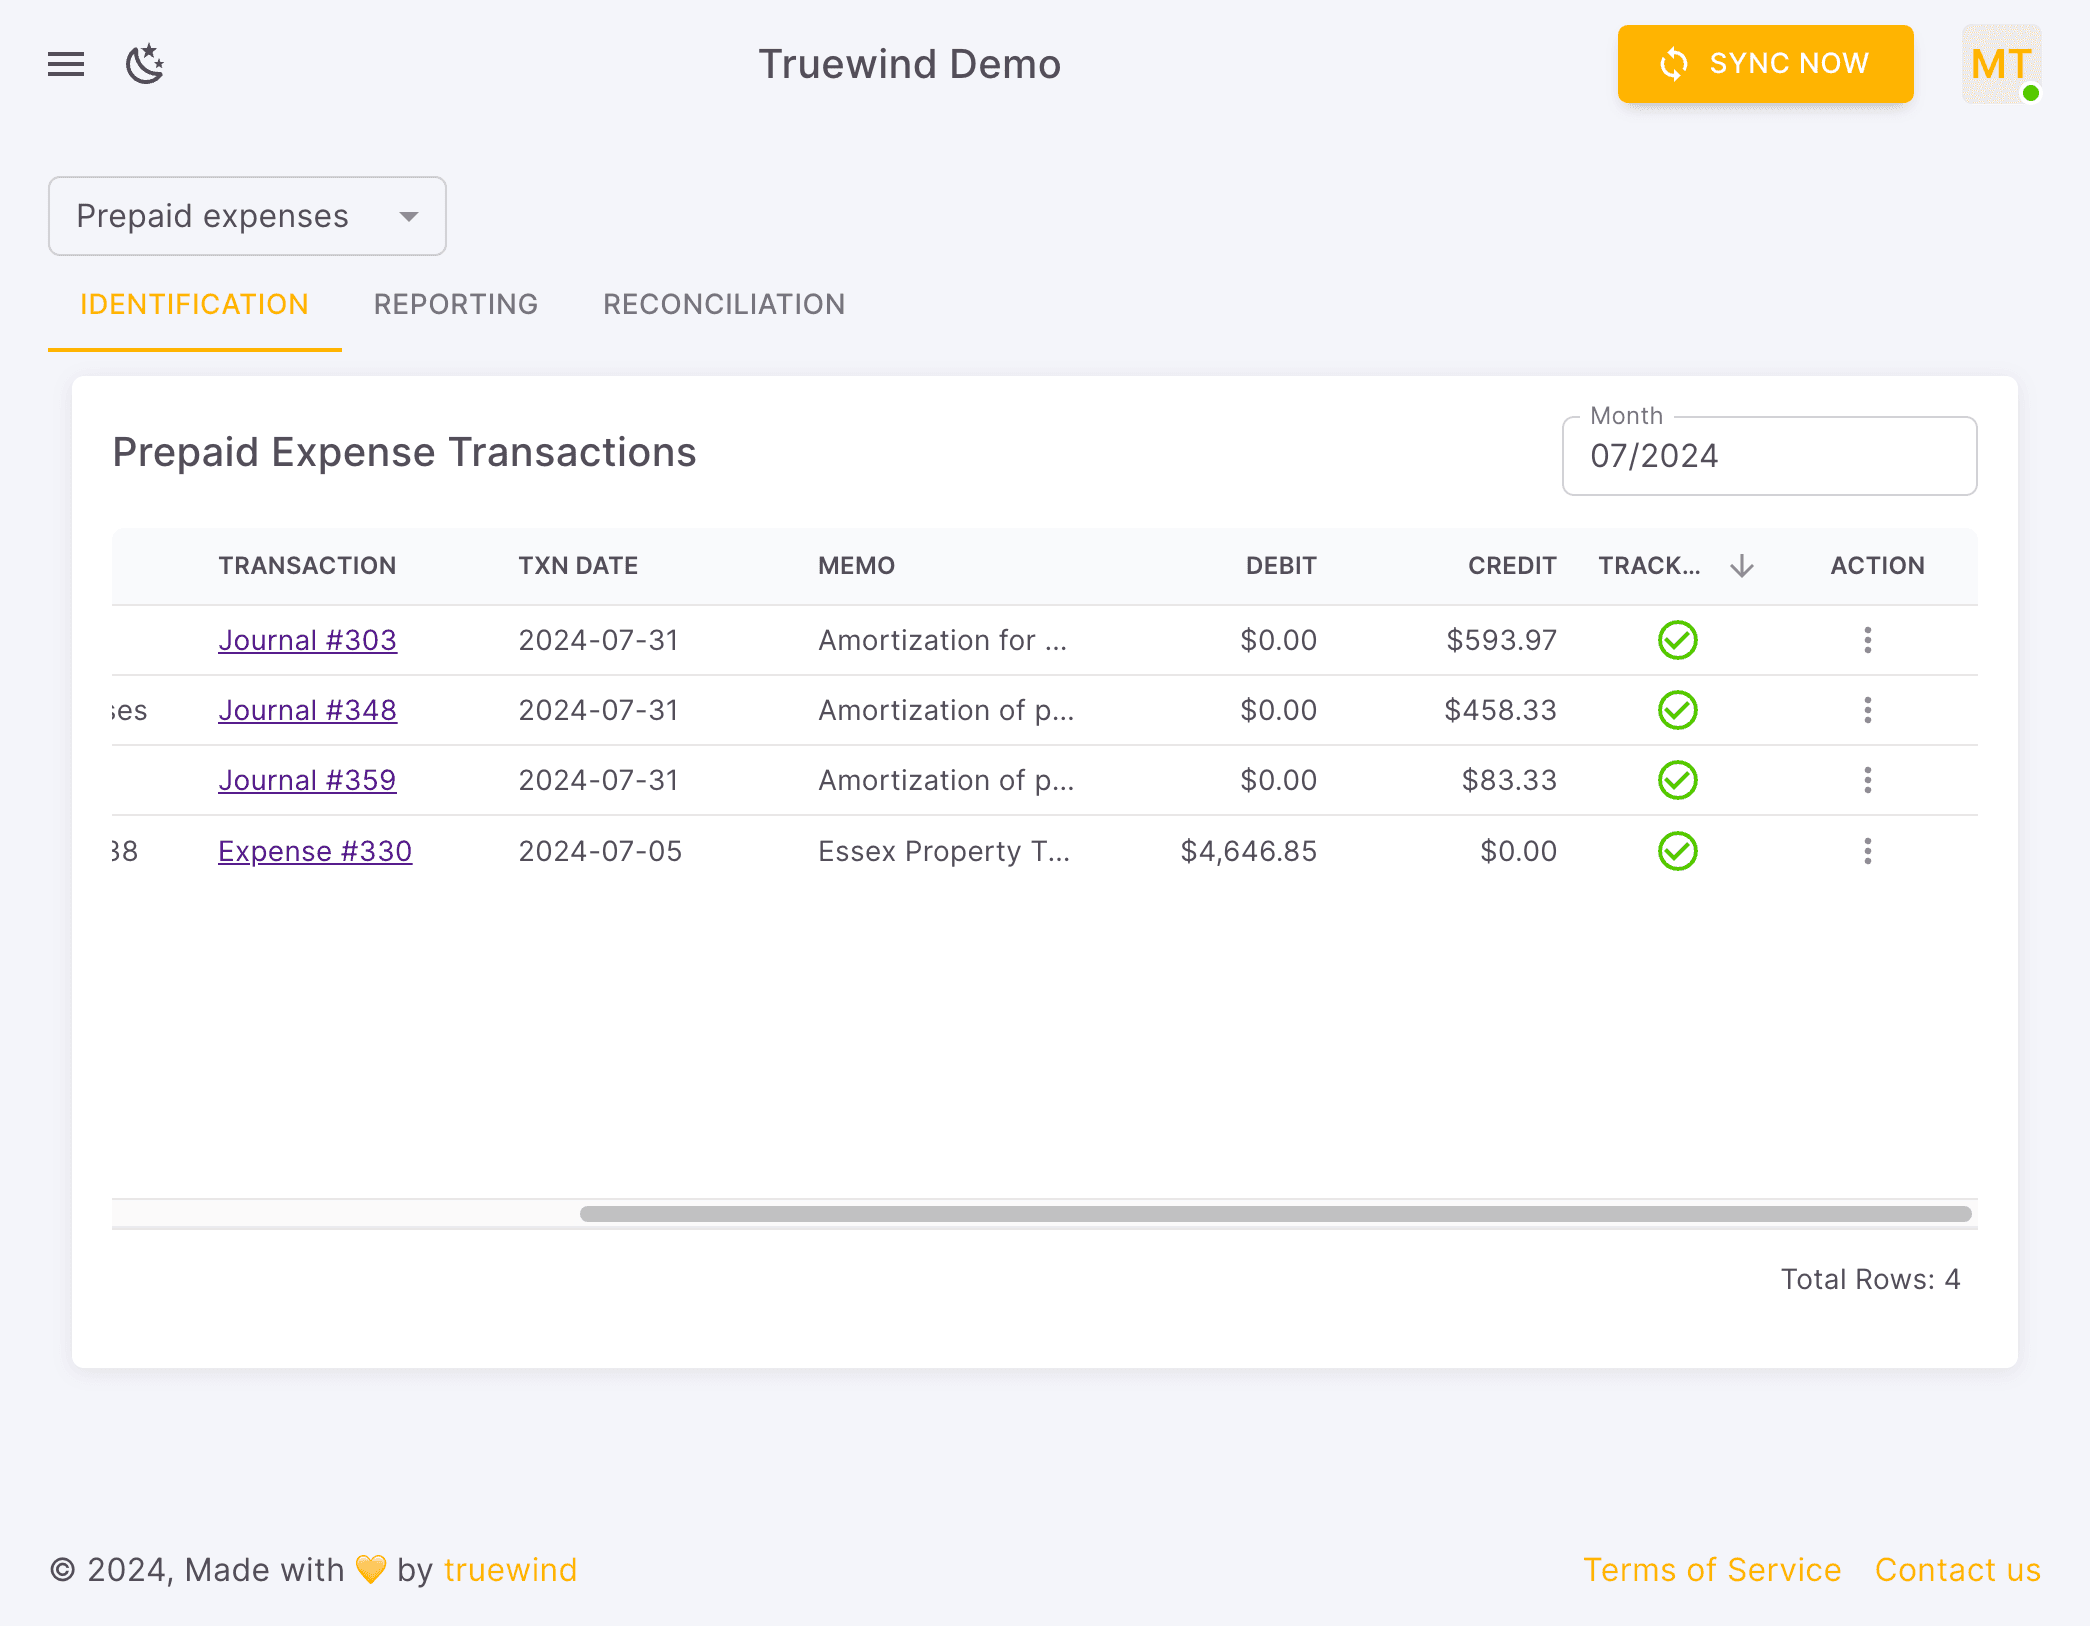Open the MT profile avatar
This screenshot has height=1626, width=2090.
click(2000, 64)
